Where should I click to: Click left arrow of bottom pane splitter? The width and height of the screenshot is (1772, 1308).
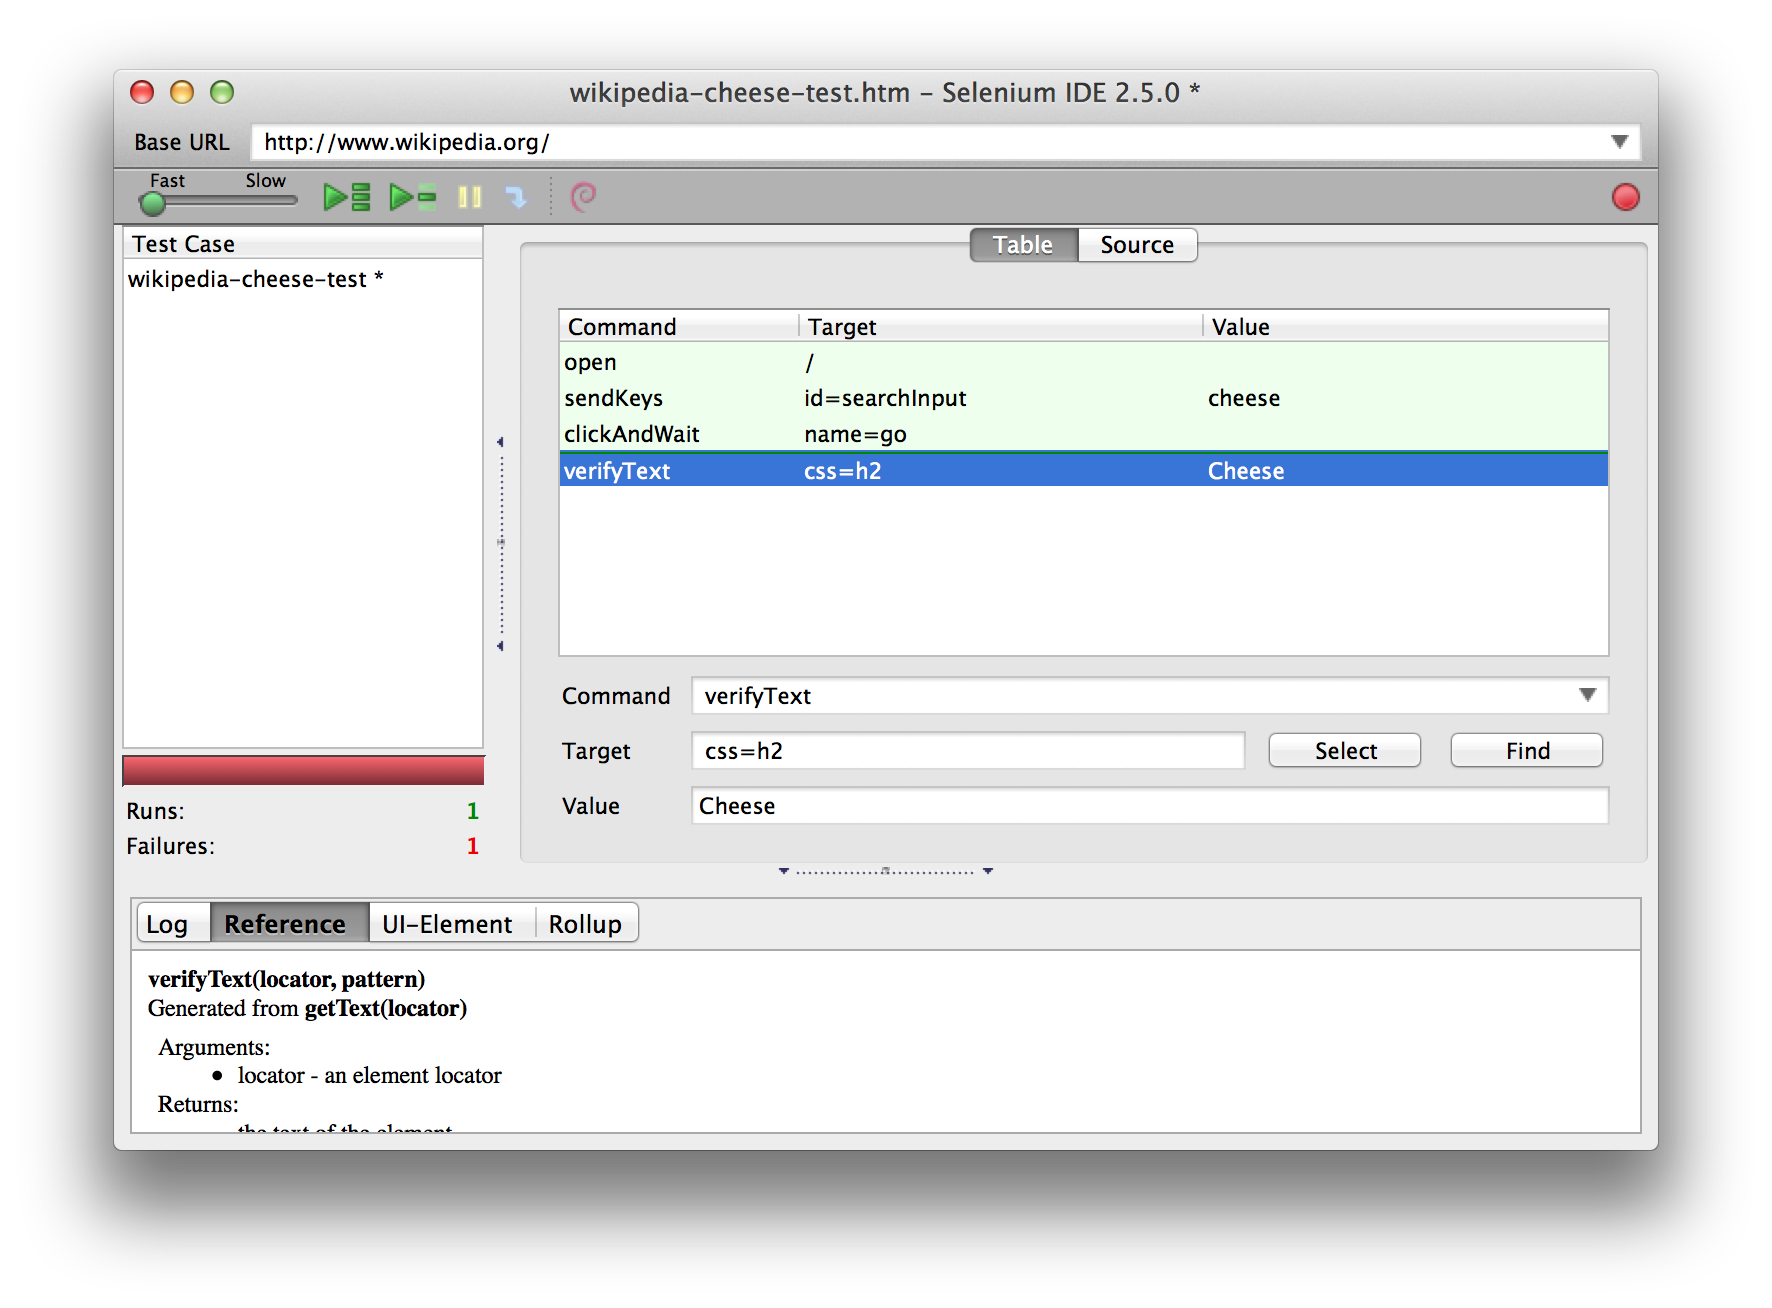pyautogui.click(x=784, y=871)
